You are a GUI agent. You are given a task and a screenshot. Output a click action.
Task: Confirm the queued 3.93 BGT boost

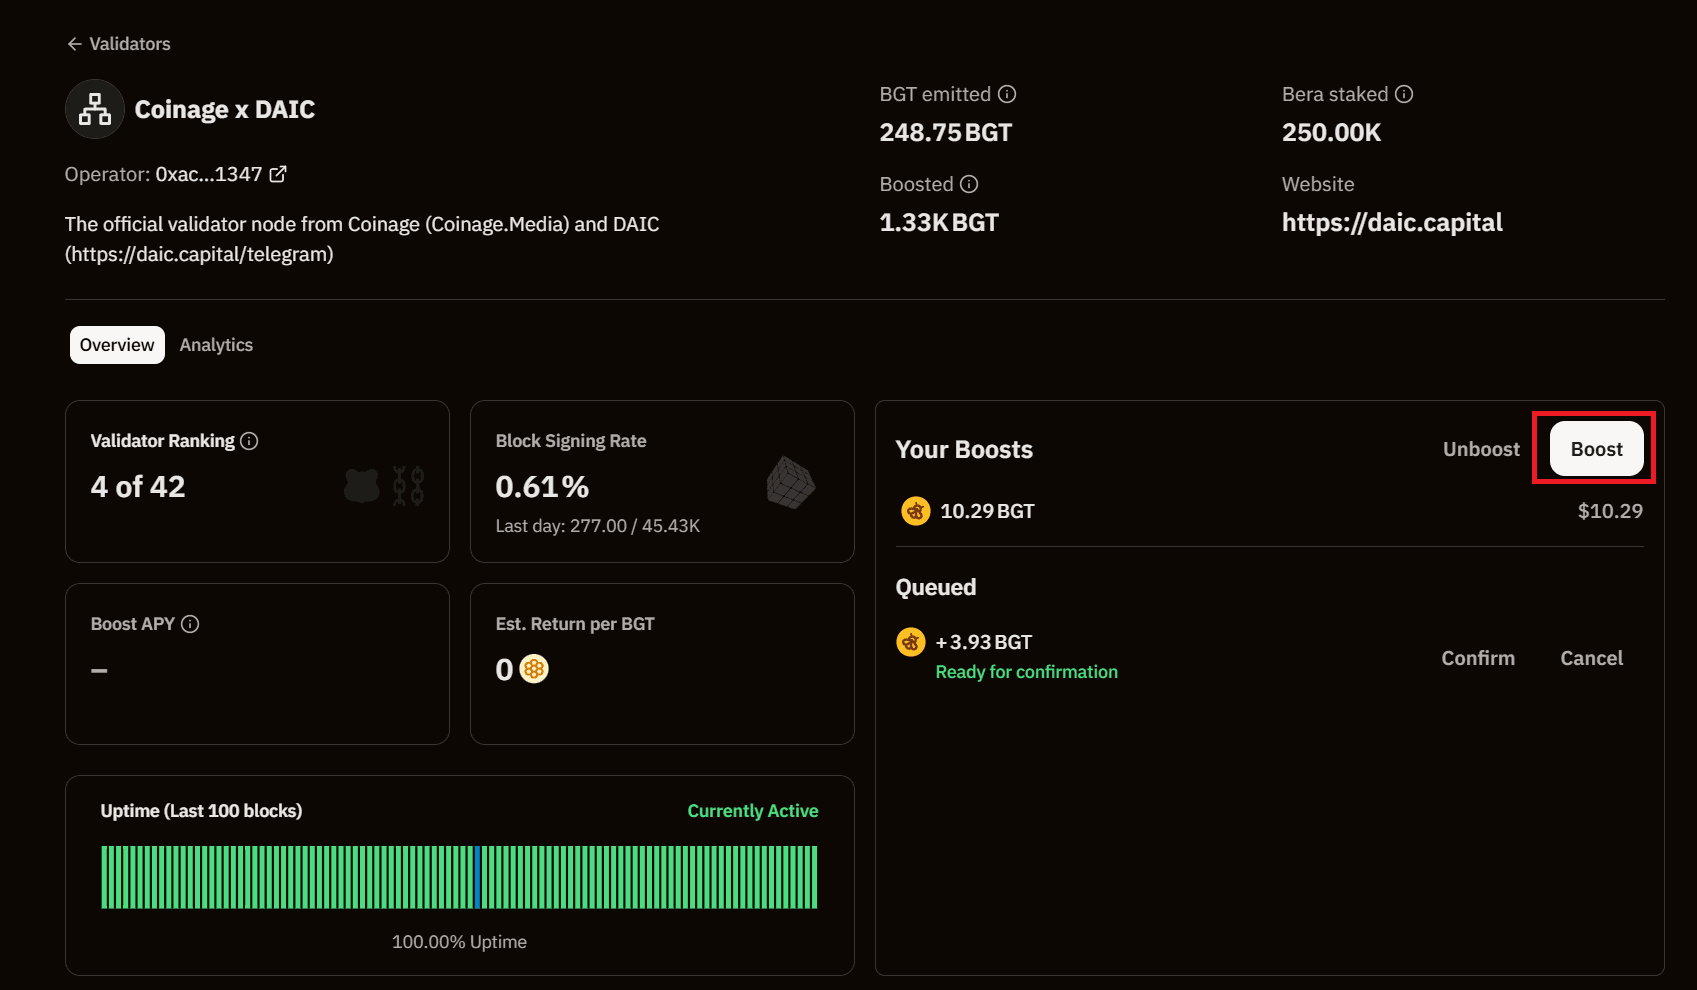point(1477,658)
